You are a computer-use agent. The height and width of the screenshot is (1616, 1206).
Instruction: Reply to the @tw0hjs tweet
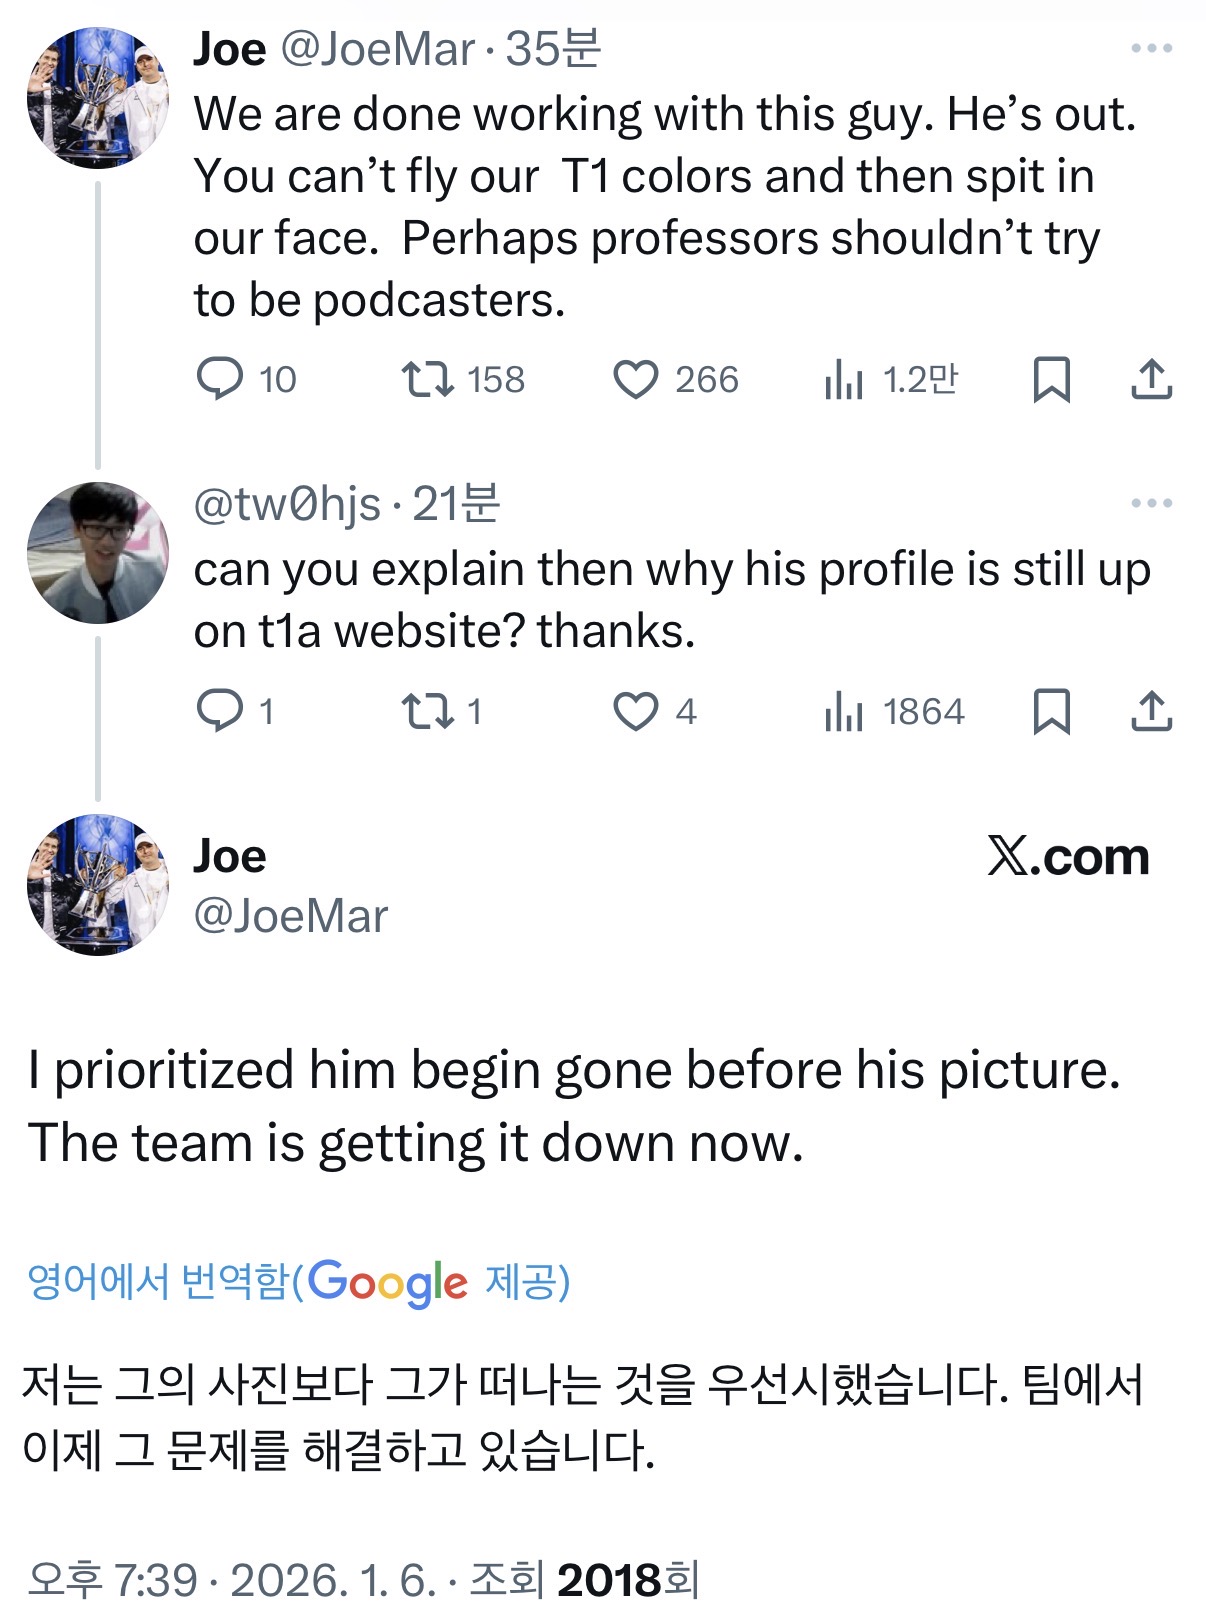tap(220, 711)
